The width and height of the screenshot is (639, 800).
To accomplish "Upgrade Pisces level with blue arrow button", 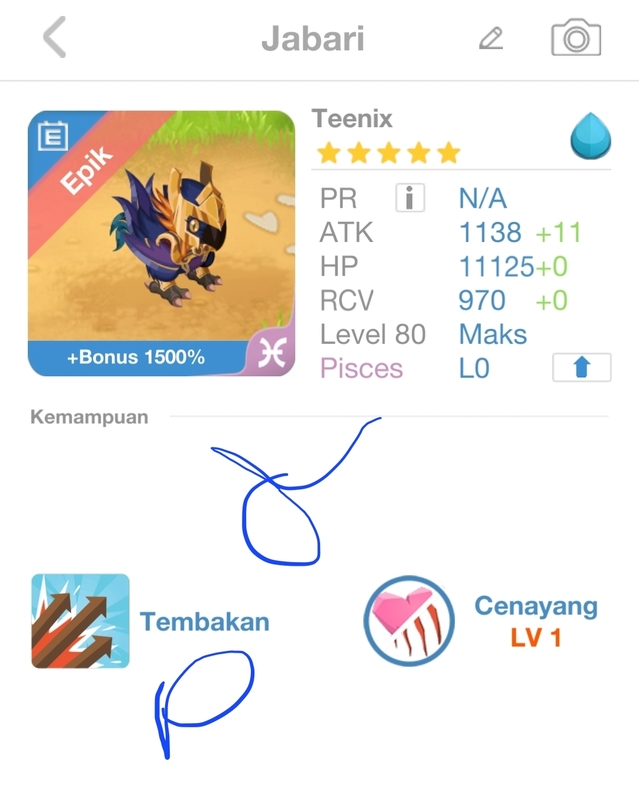I will 581,367.
